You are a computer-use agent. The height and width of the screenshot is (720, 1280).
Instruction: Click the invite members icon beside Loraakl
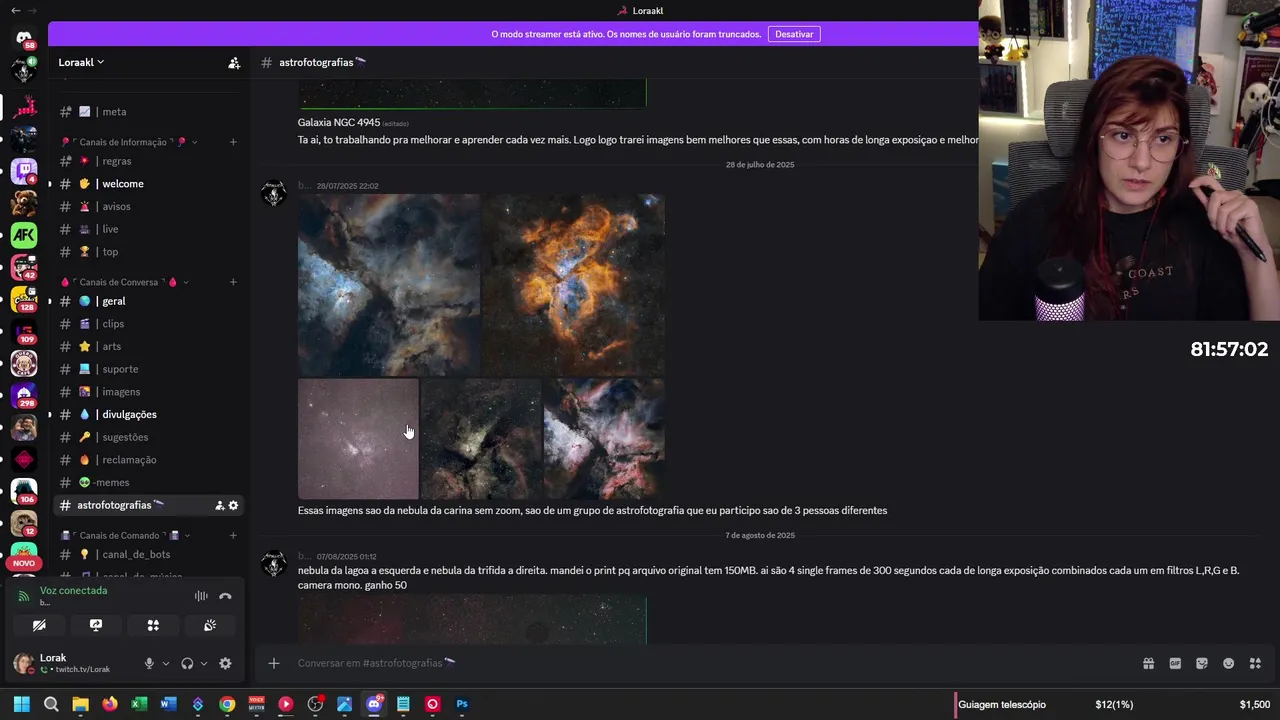coord(234,62)
